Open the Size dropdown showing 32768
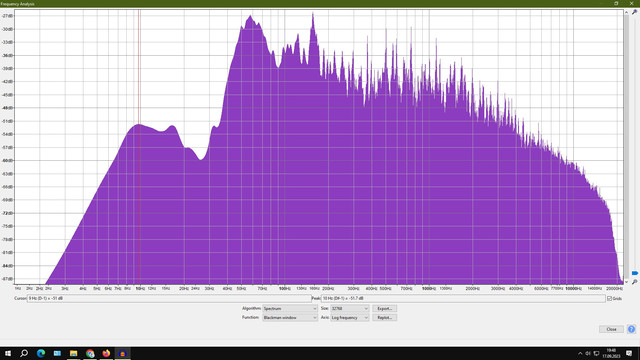 tap(350, 309)
